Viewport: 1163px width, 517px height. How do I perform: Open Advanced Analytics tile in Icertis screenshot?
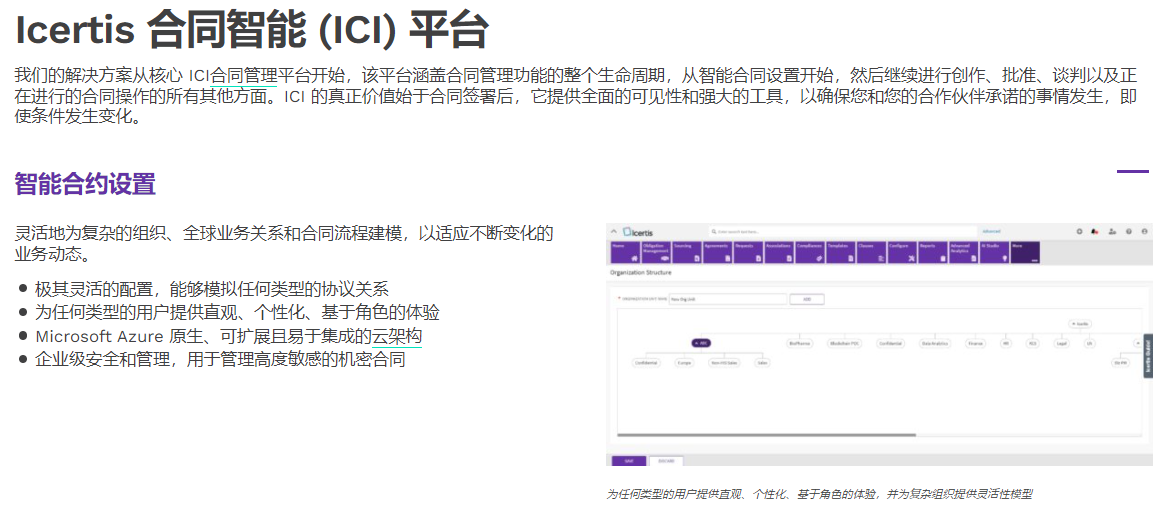[x=963, y=252]
